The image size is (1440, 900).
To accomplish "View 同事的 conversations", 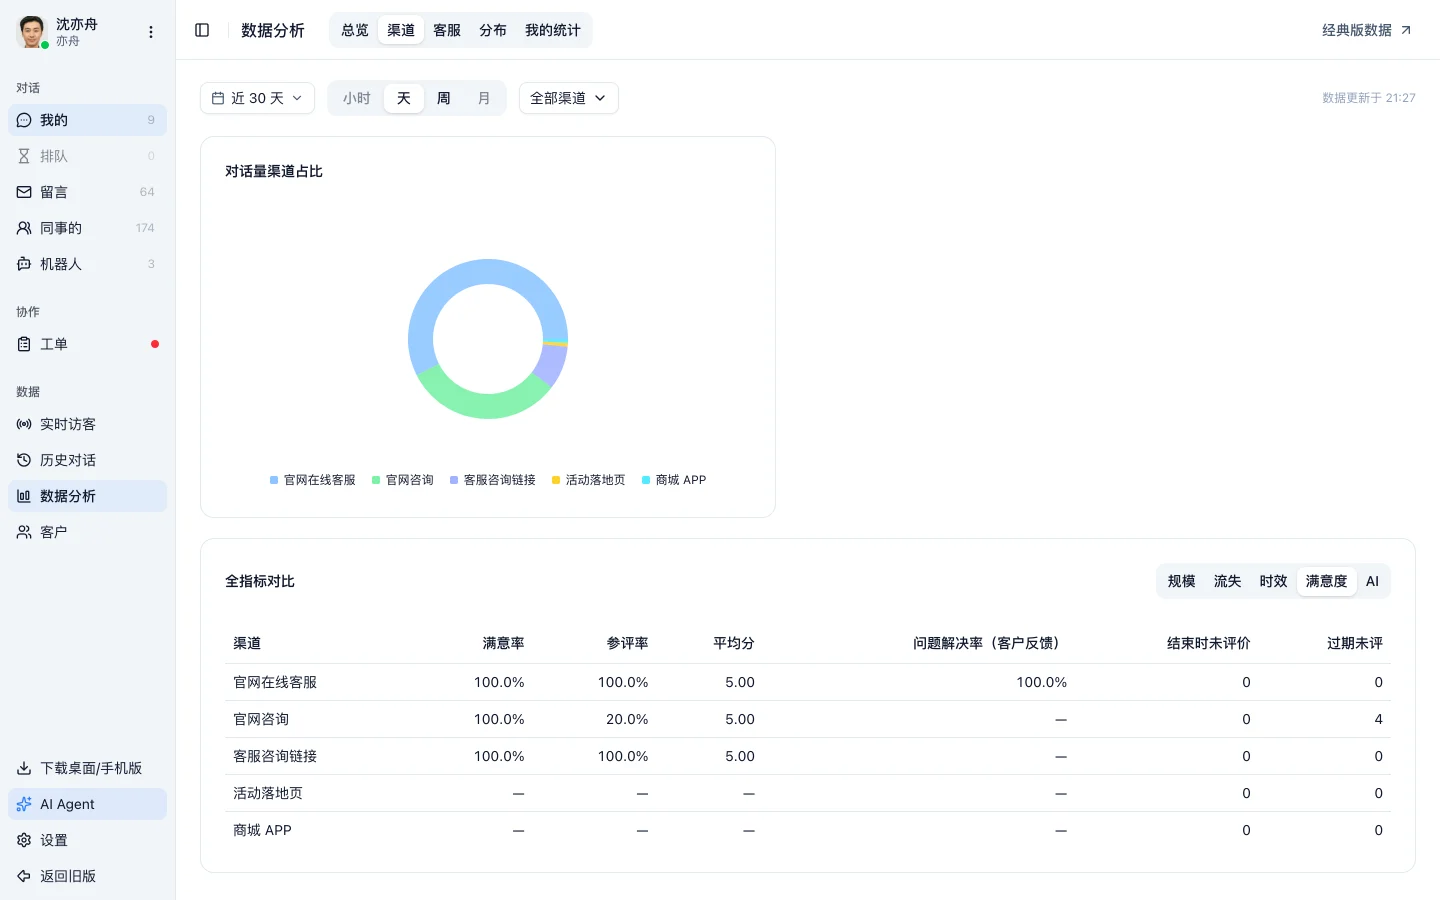I will click(x=87, y=228).
